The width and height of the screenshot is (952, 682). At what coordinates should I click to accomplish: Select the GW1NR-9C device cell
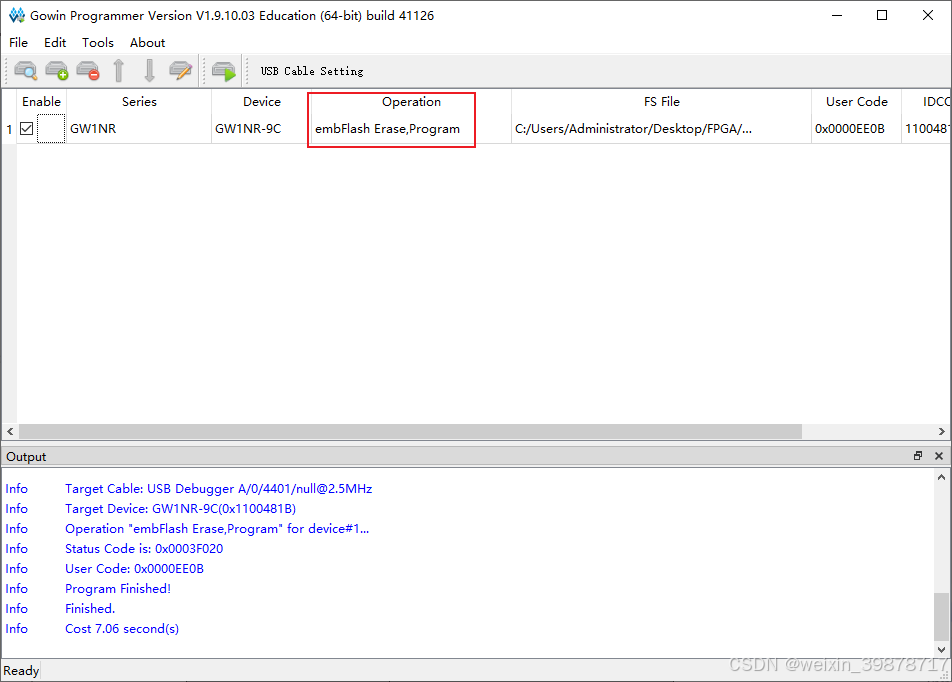262,129
